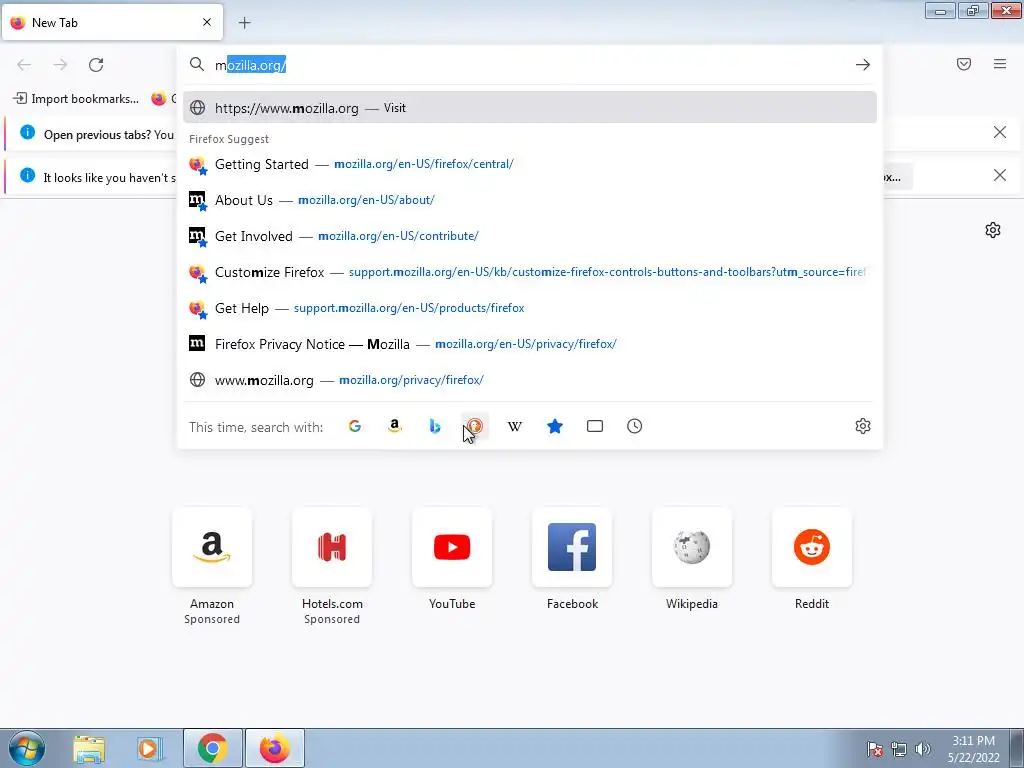Image resolution: width=1024 pixels, height=768 pixels.
Task: Open the Get Help suggestion
Action: coord(530,308)
